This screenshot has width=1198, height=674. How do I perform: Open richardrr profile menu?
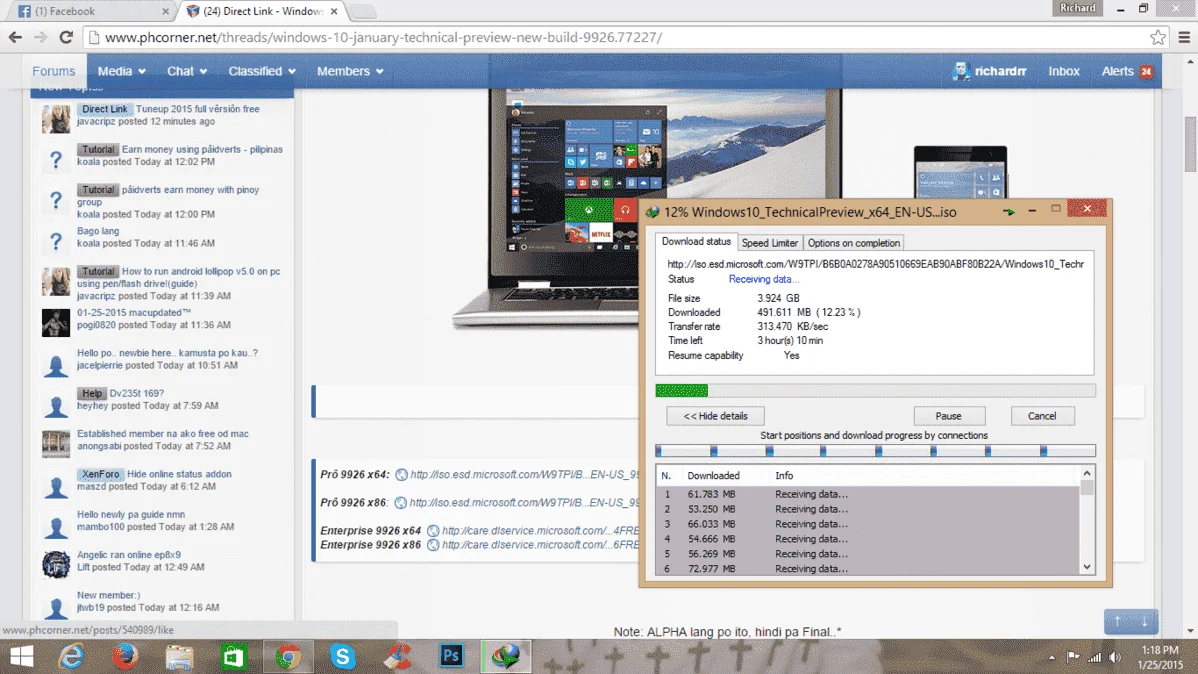click(x=989, y=71)
